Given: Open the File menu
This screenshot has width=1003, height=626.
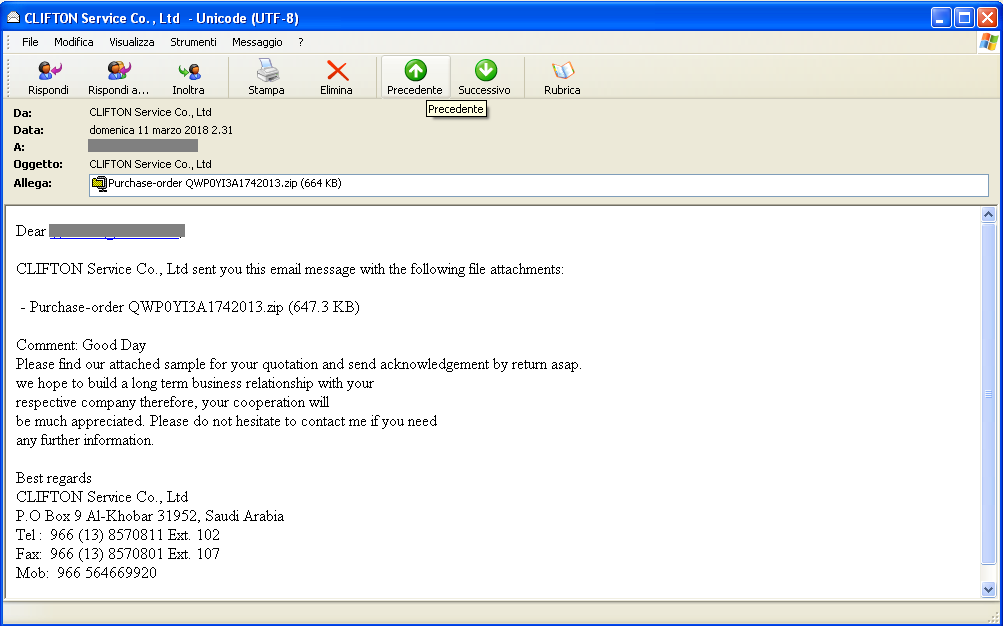Looking at the screenshot, I should (x=30, y=42).
